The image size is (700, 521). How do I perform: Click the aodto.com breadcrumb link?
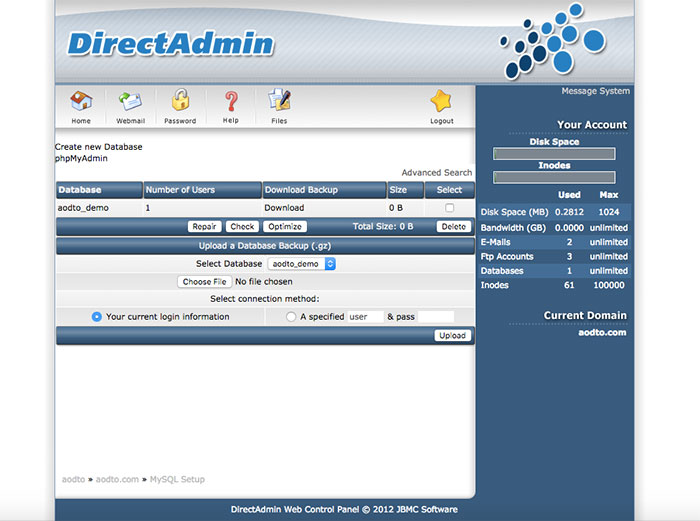117,479
